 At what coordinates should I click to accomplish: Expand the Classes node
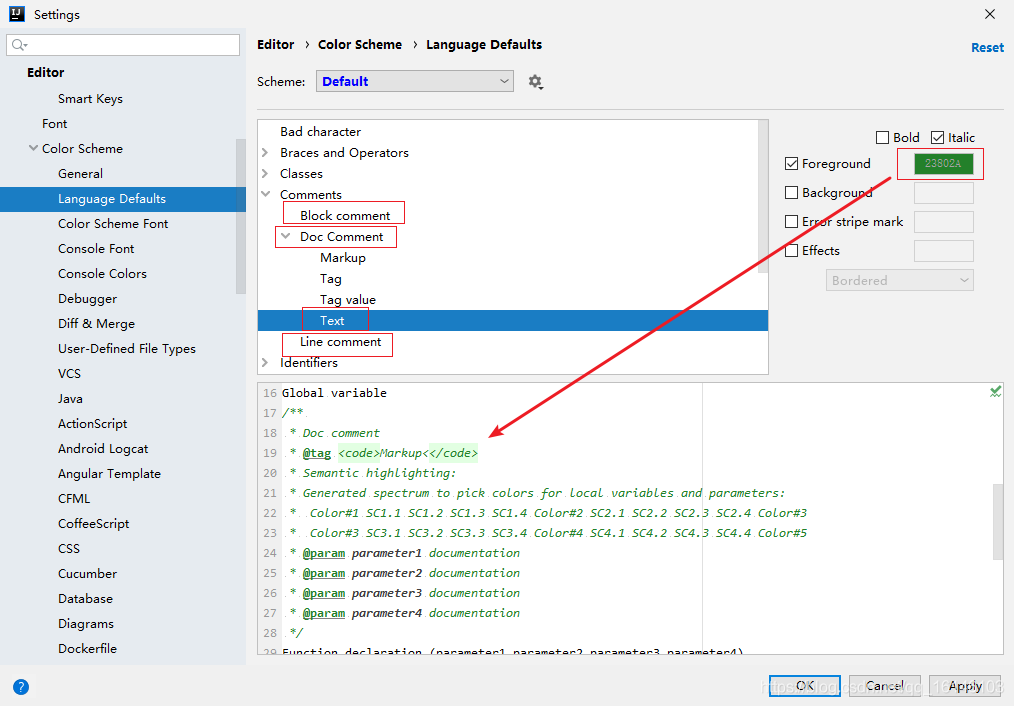click(x=265, y=173)
